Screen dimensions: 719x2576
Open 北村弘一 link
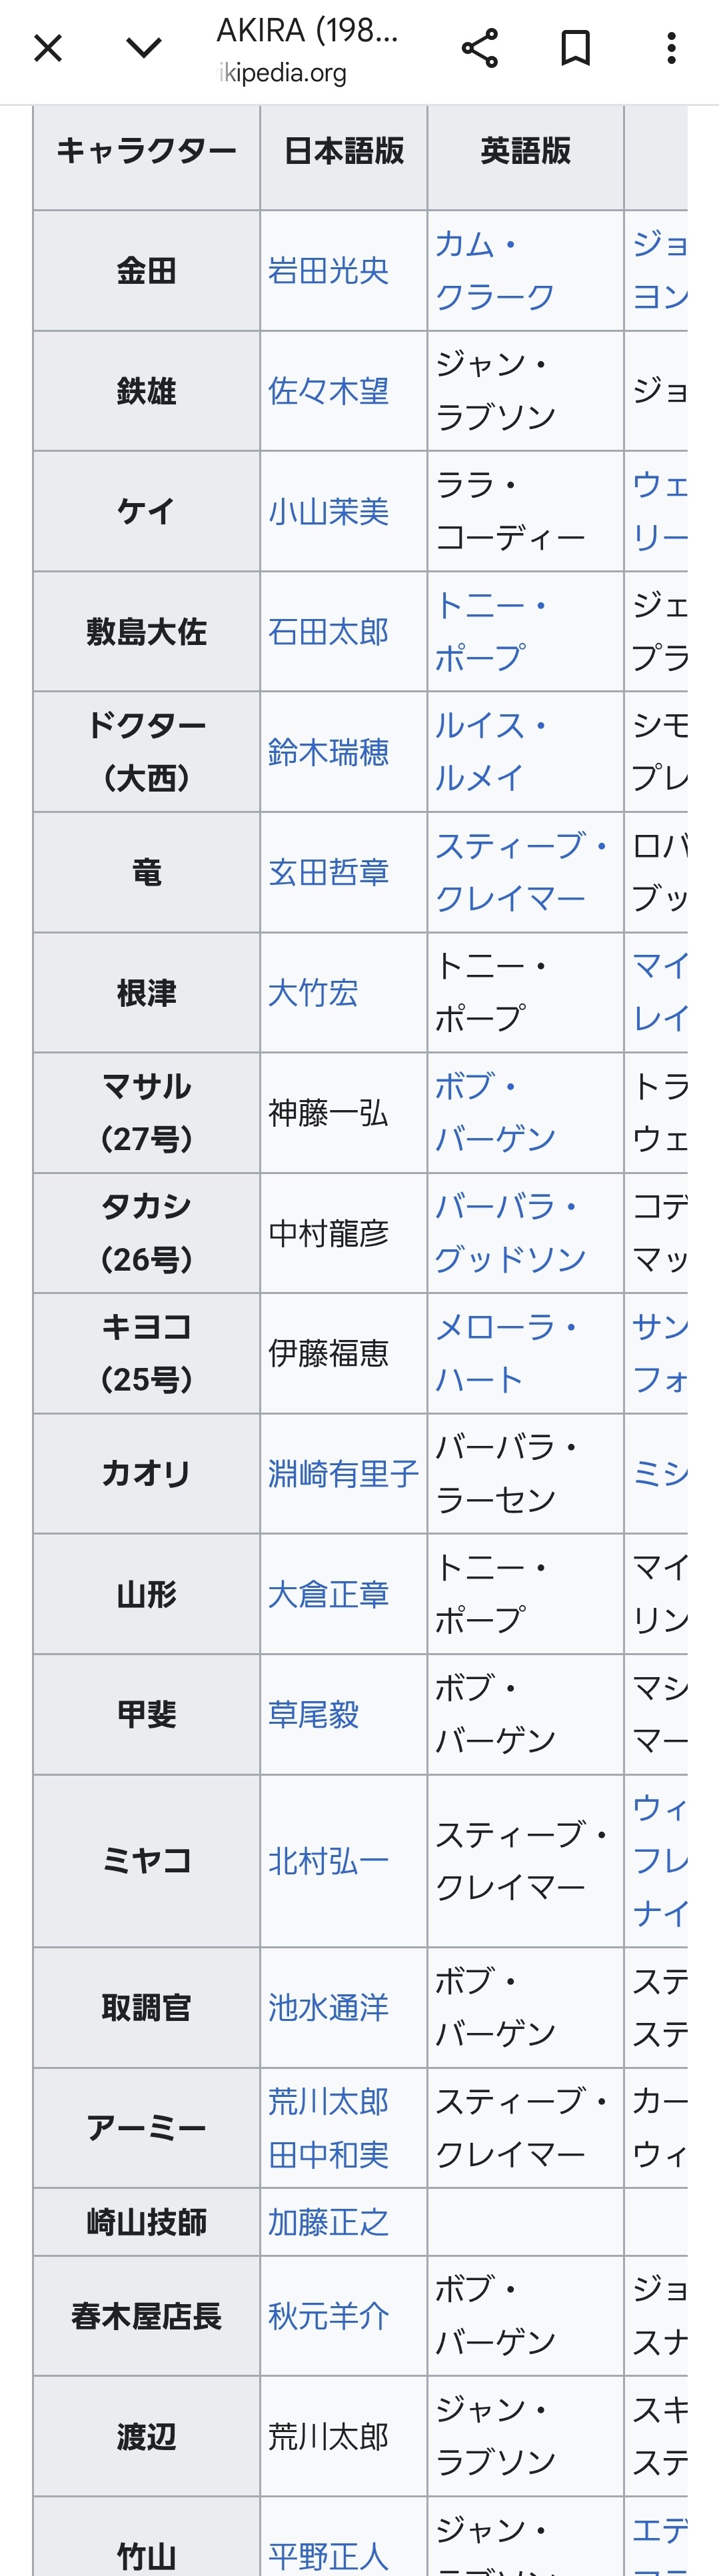(x=328, y=1861)
